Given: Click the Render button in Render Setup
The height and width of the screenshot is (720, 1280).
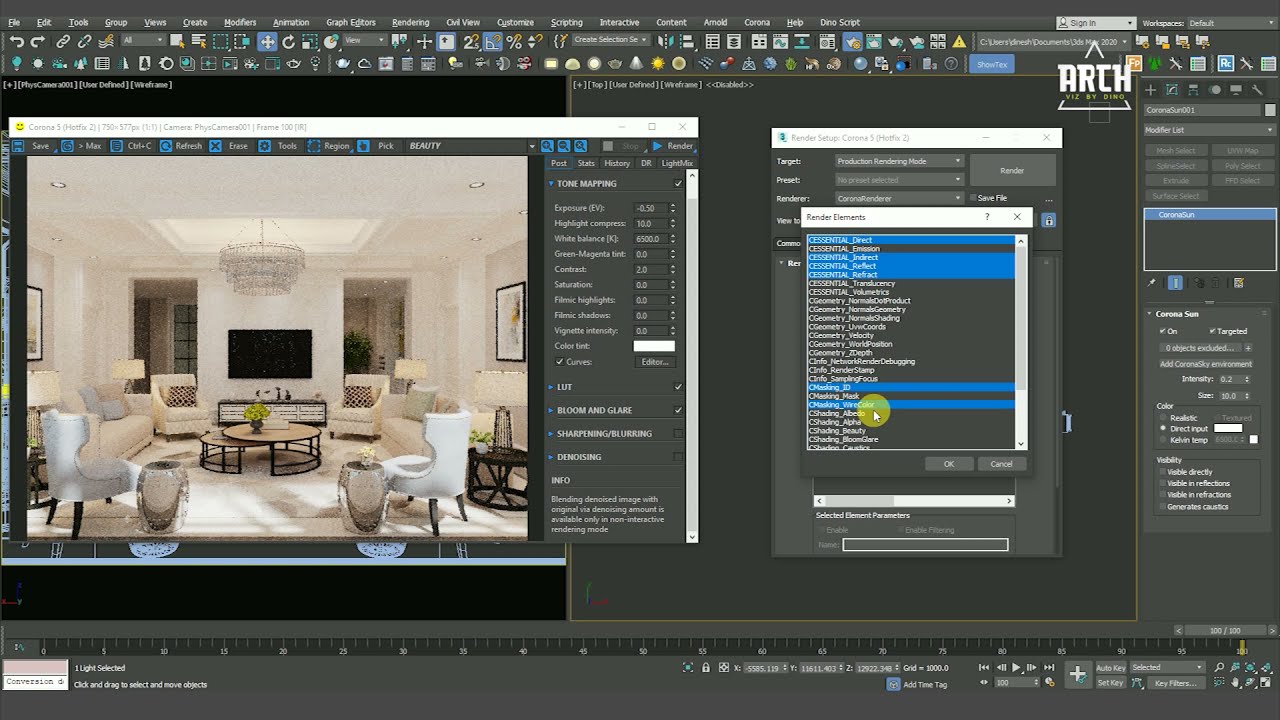Looking at the screenshot, I should [1012, 170].
